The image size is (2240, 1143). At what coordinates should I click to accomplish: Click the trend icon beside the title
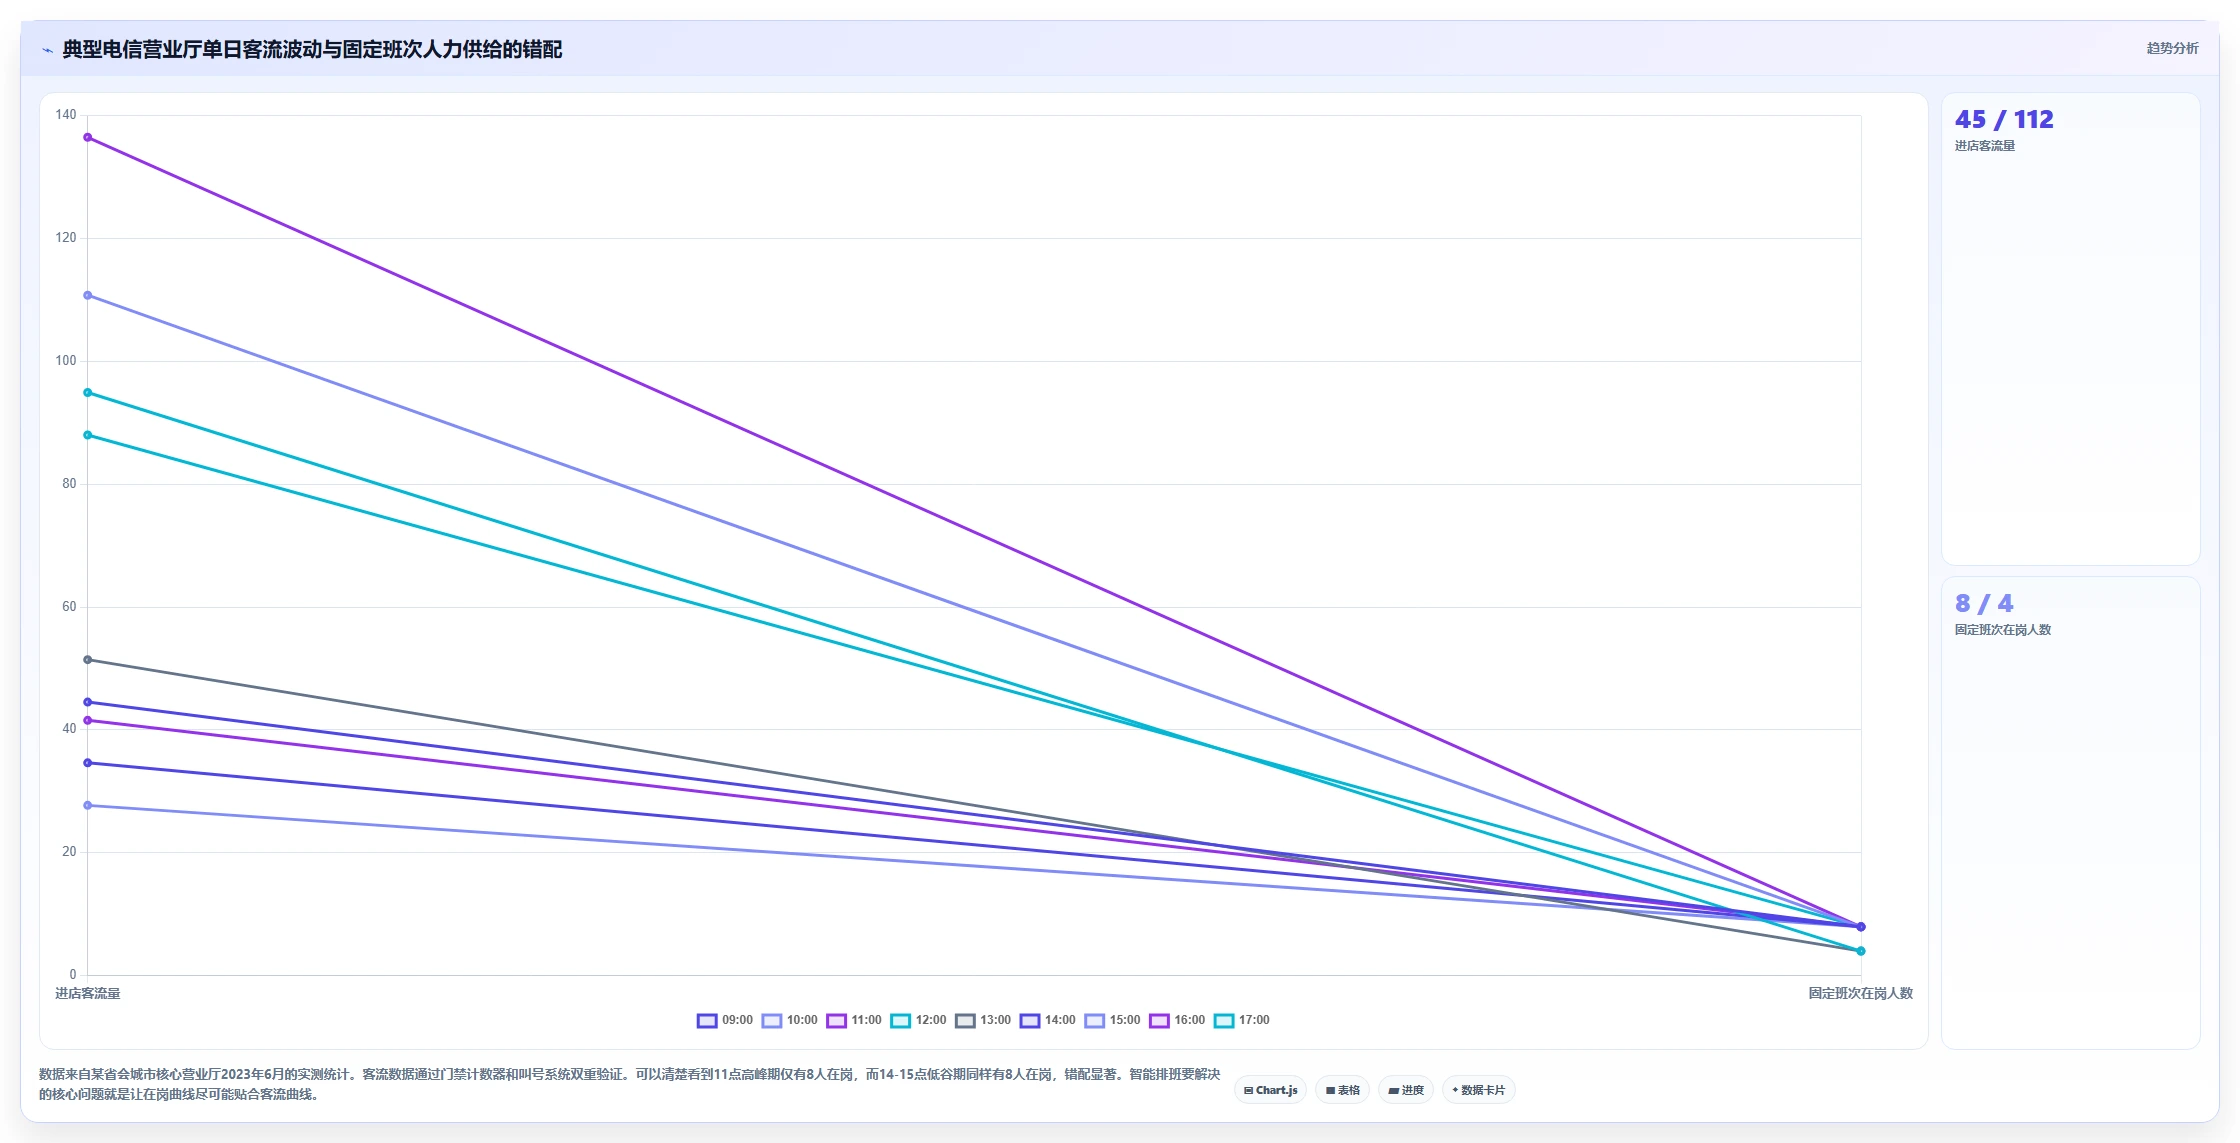coord(47,50)
